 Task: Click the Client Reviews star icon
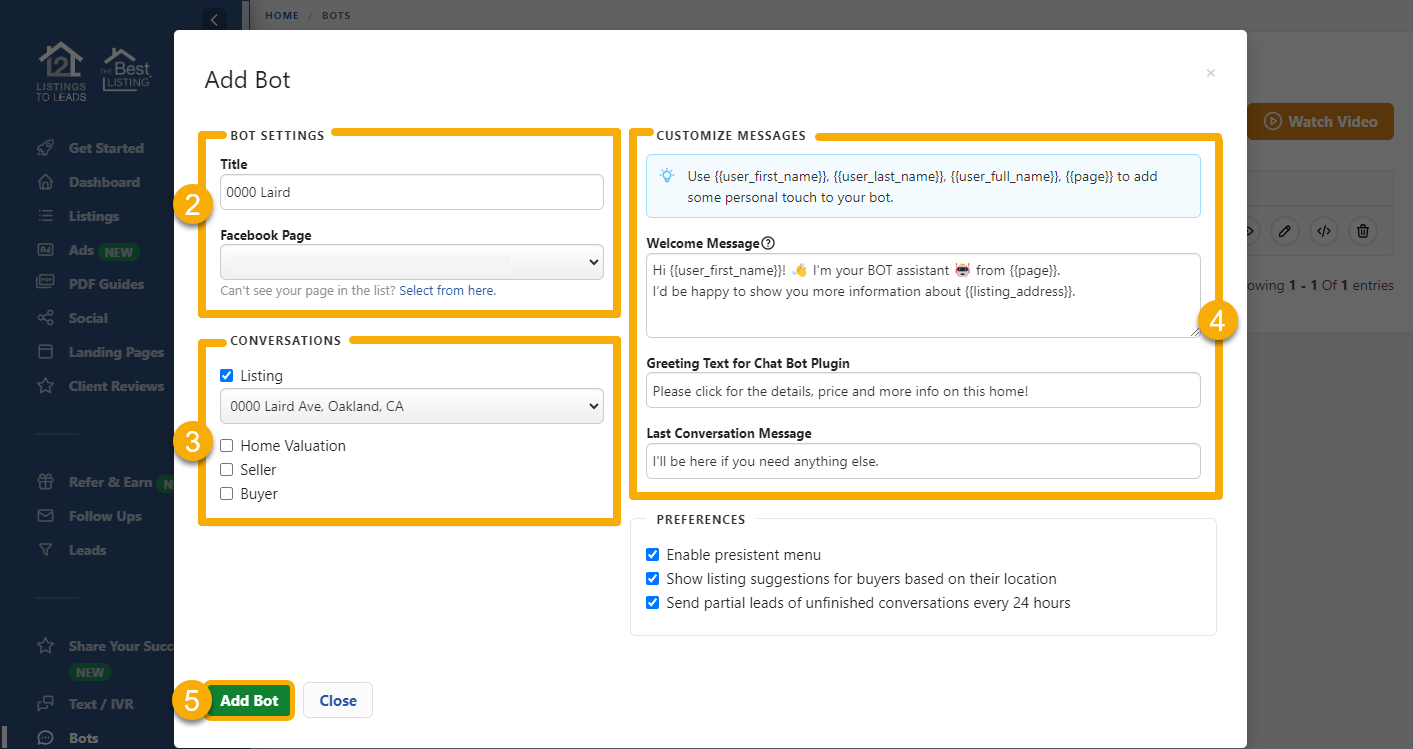click(x=45, y=386)
